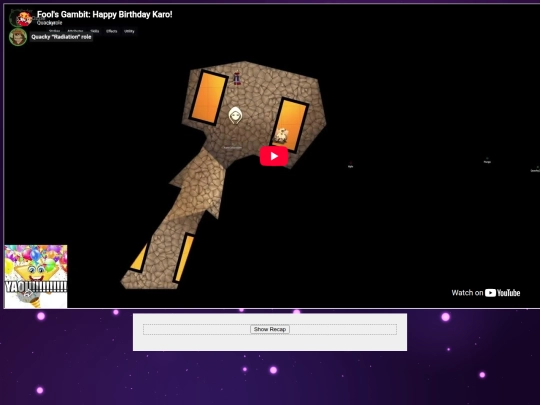This screenshot has width=540, height=405.
Task: Click the YouTube logo icon
Action: [490, 293]
